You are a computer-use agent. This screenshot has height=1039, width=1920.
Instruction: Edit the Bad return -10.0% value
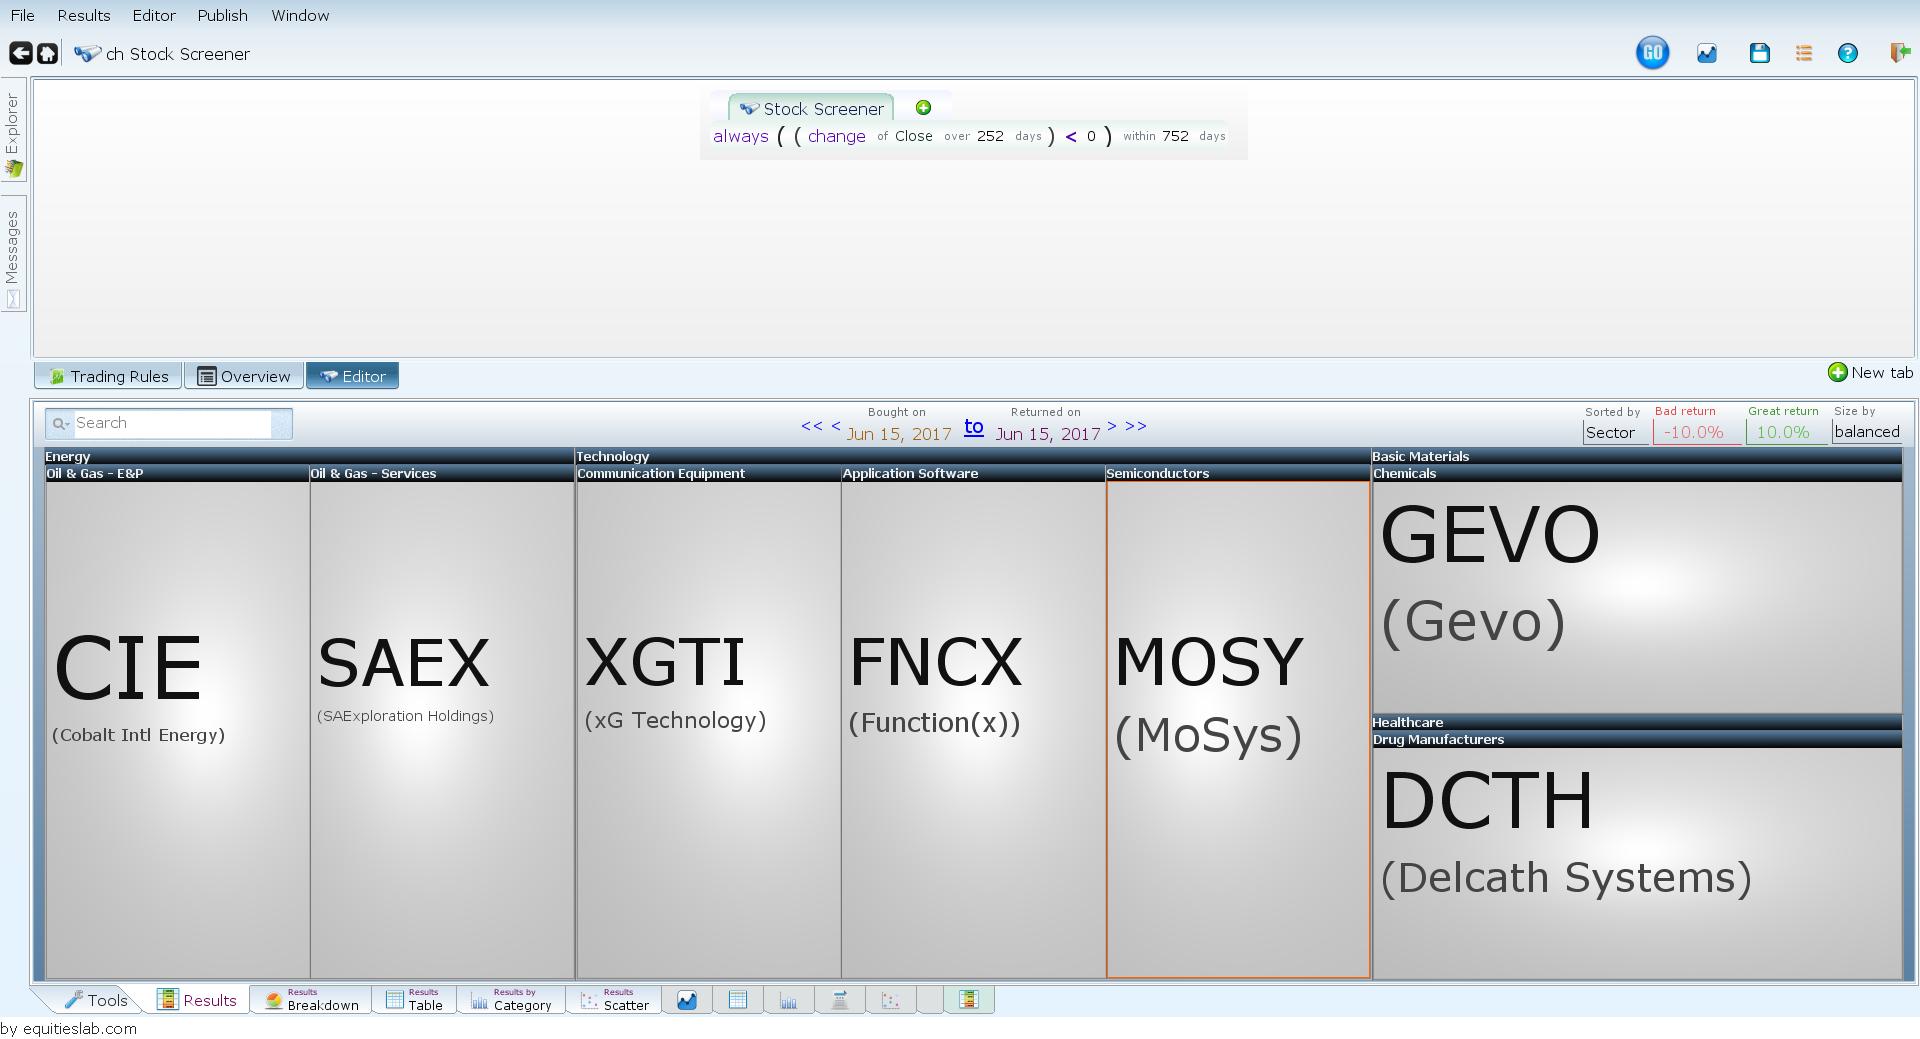(1696, 432)
